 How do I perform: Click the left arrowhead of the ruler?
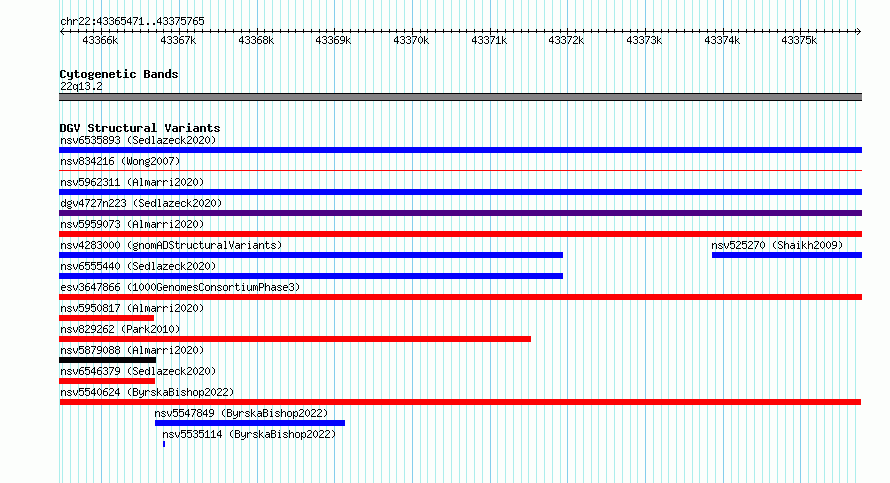tap(62, 32)
